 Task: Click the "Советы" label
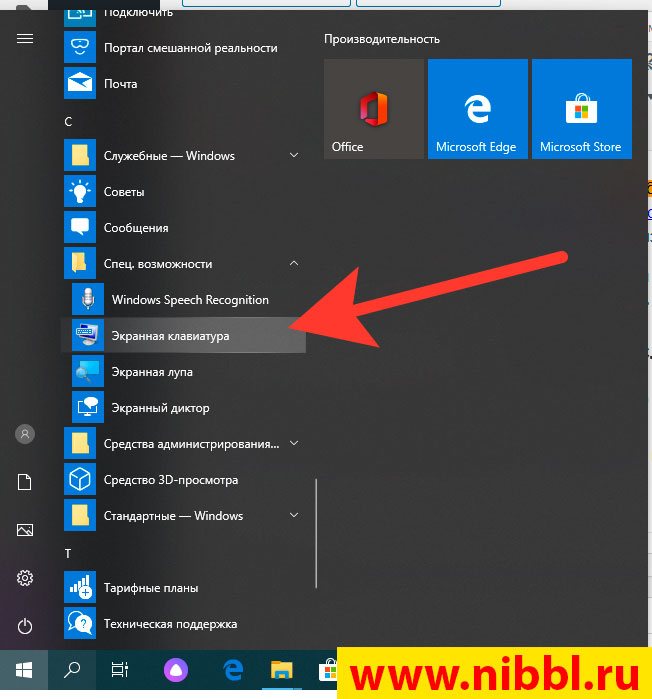pos(124,192)
